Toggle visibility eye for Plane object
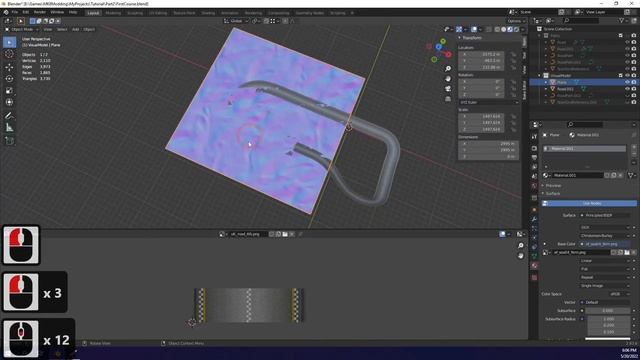 pyautogui.click(x=627, y=82)
